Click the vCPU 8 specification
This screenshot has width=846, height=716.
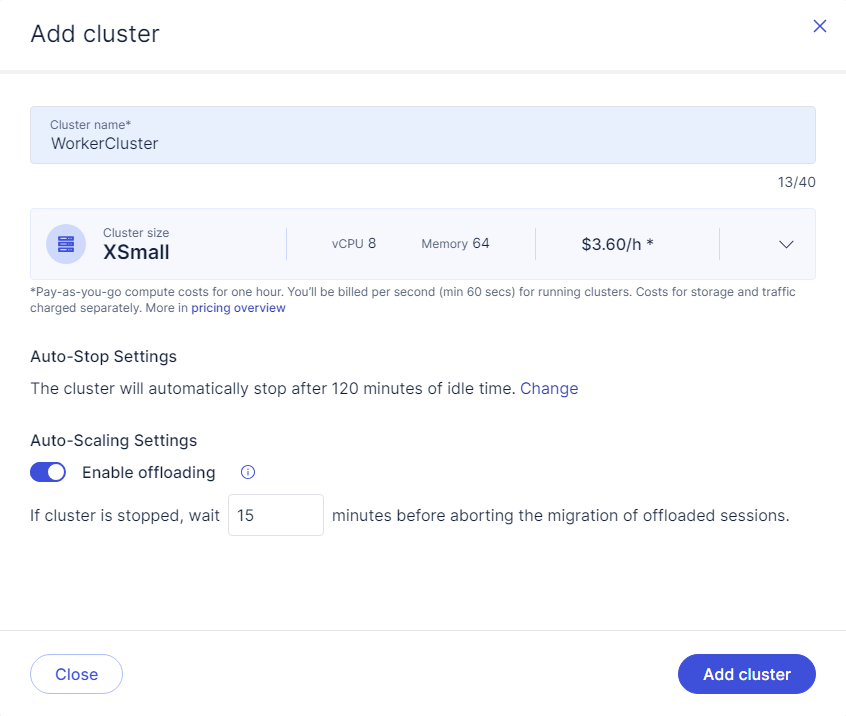click(354, 243)
